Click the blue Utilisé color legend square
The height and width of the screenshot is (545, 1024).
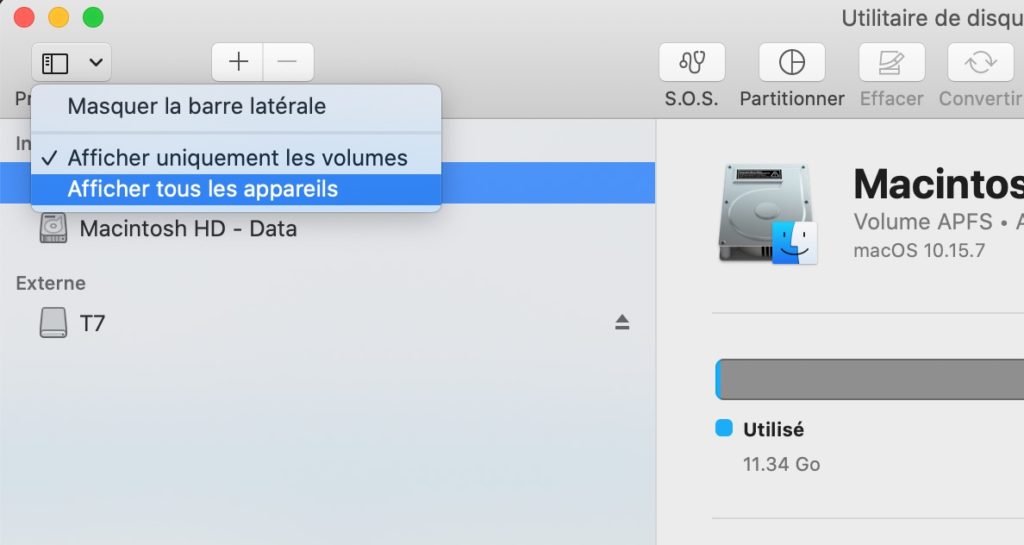click(x=724, y=428)
